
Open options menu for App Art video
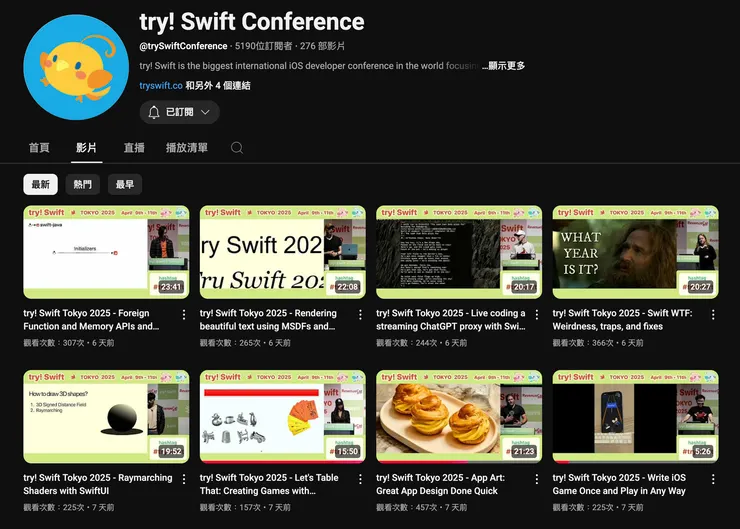[537, 479]
